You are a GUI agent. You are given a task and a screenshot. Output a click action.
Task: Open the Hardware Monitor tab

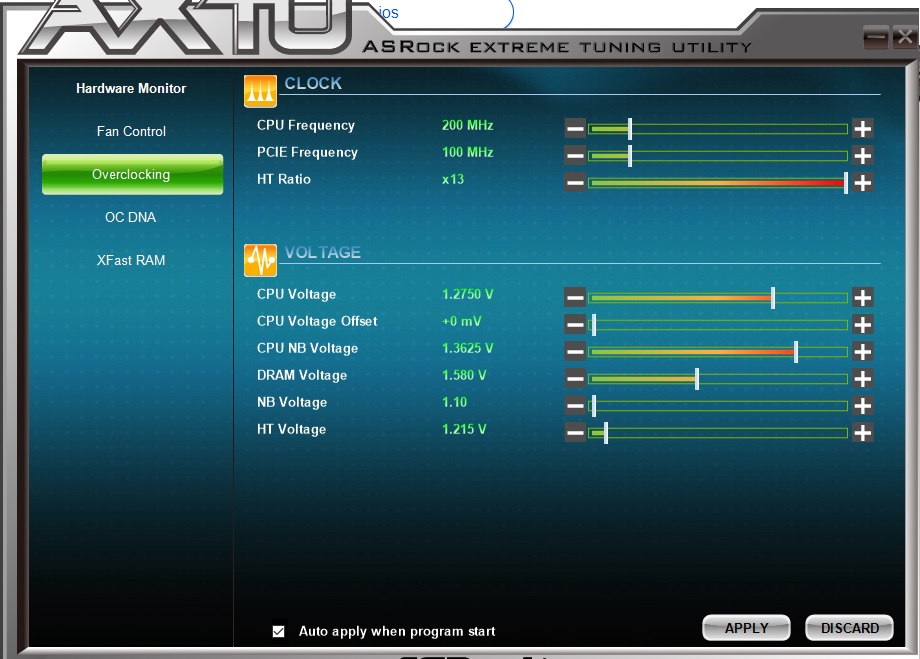[x=131, y=89]
